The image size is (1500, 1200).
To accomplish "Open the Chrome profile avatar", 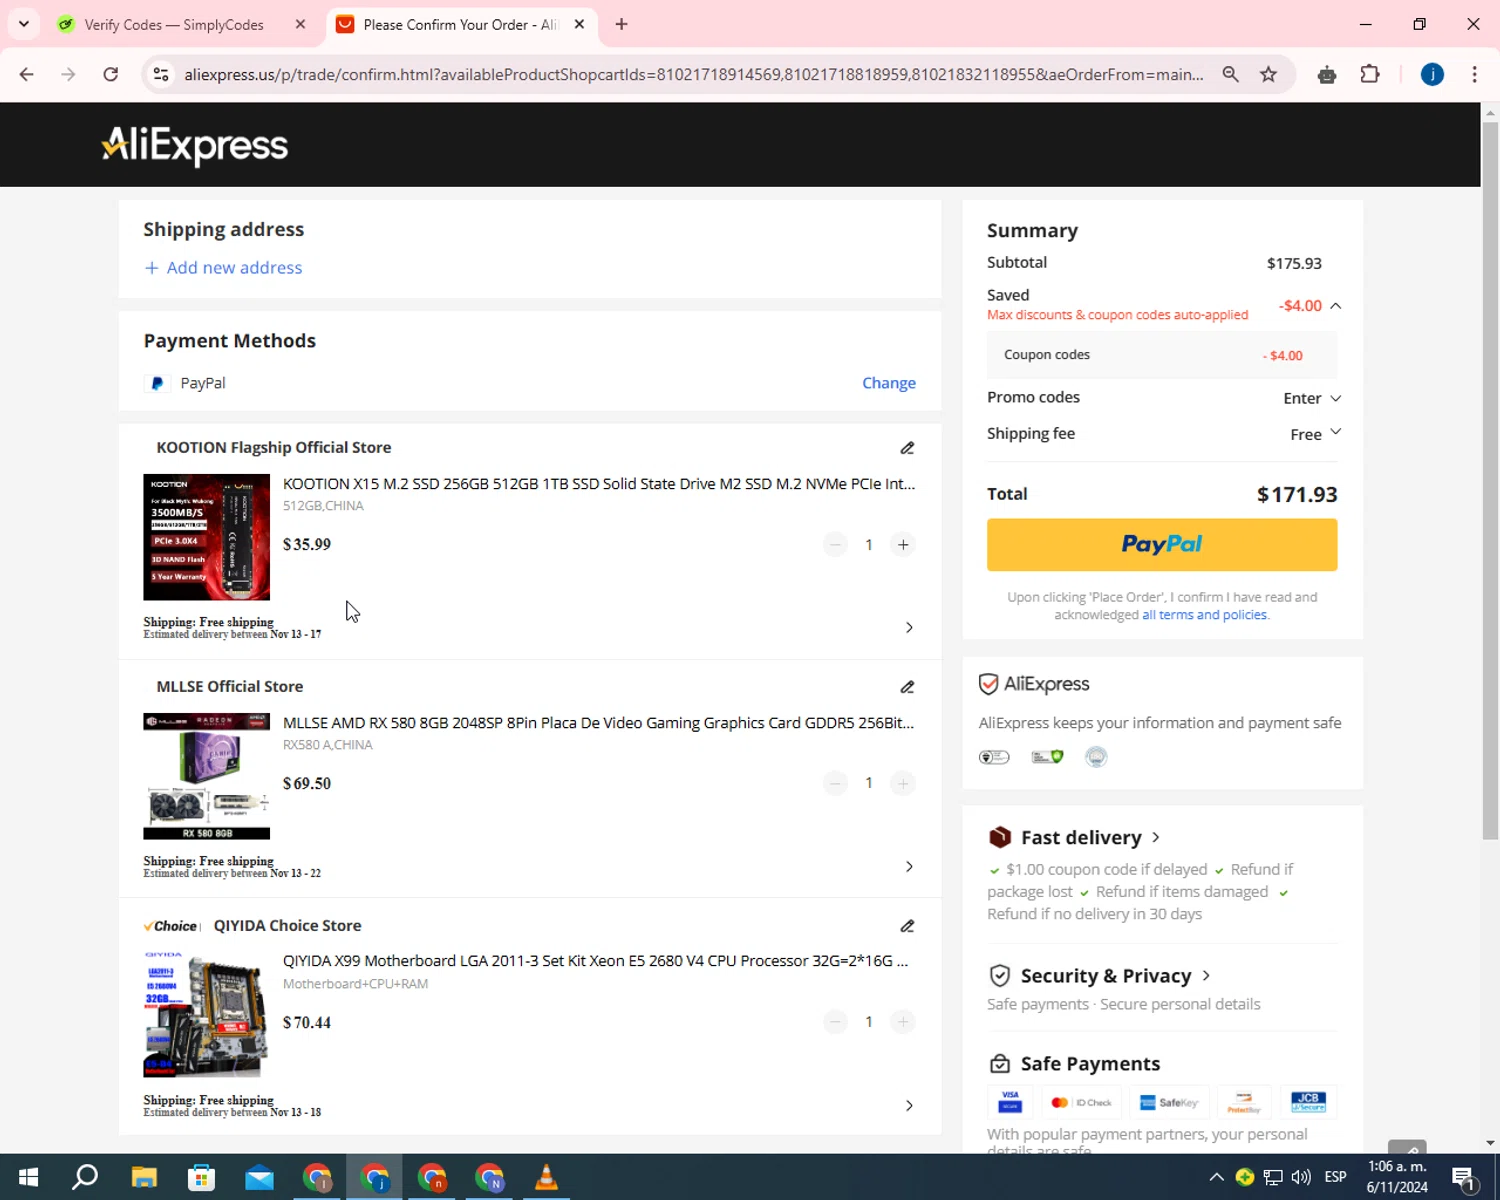I will click(x=1432, y=74).
